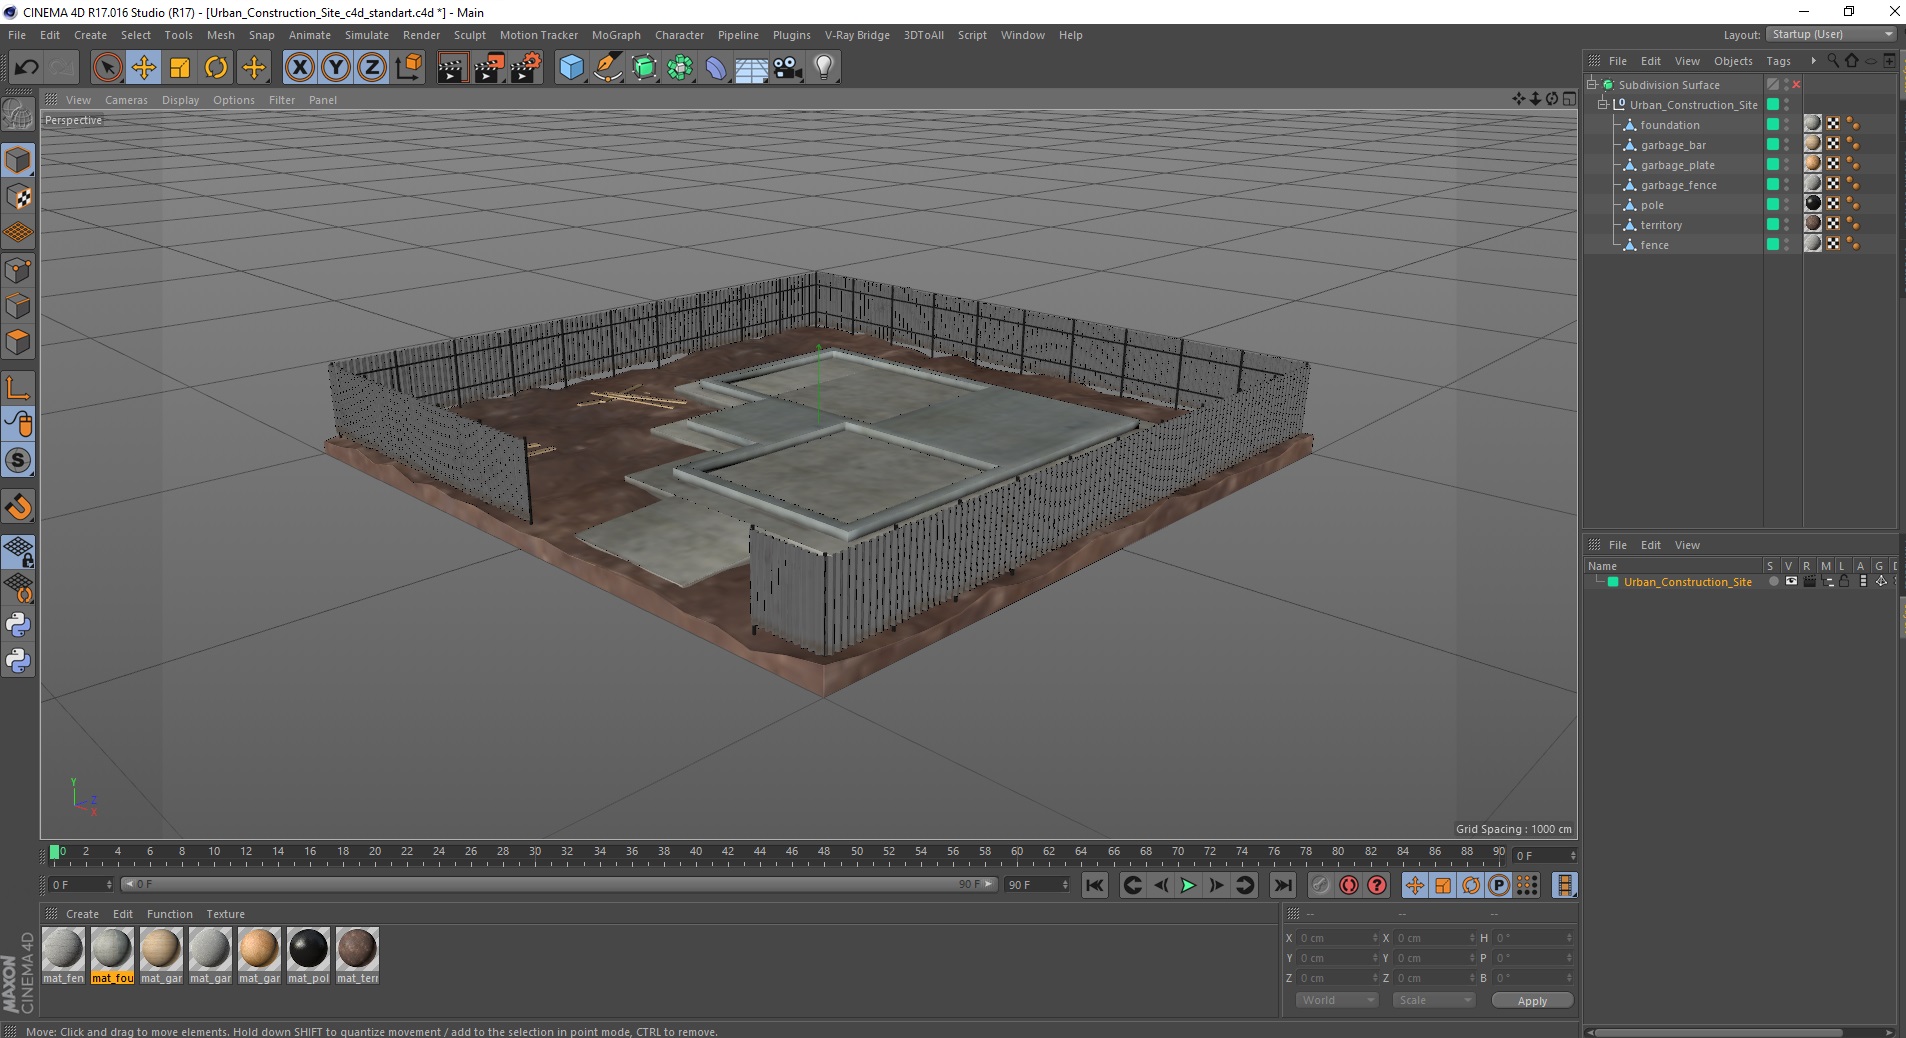Switch to Model mode in left palette
1906x1038 pixels.
[18, 160]
